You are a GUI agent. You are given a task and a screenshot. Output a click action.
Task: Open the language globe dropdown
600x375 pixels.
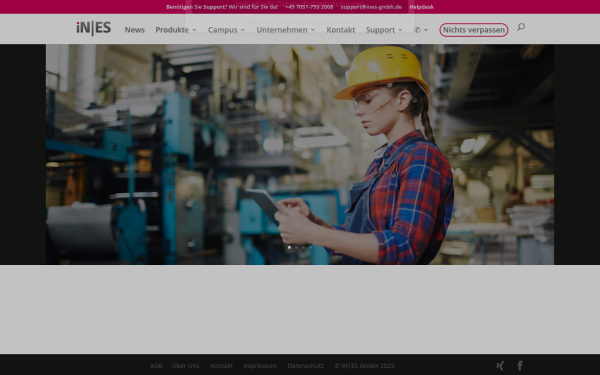click(421, 30)
